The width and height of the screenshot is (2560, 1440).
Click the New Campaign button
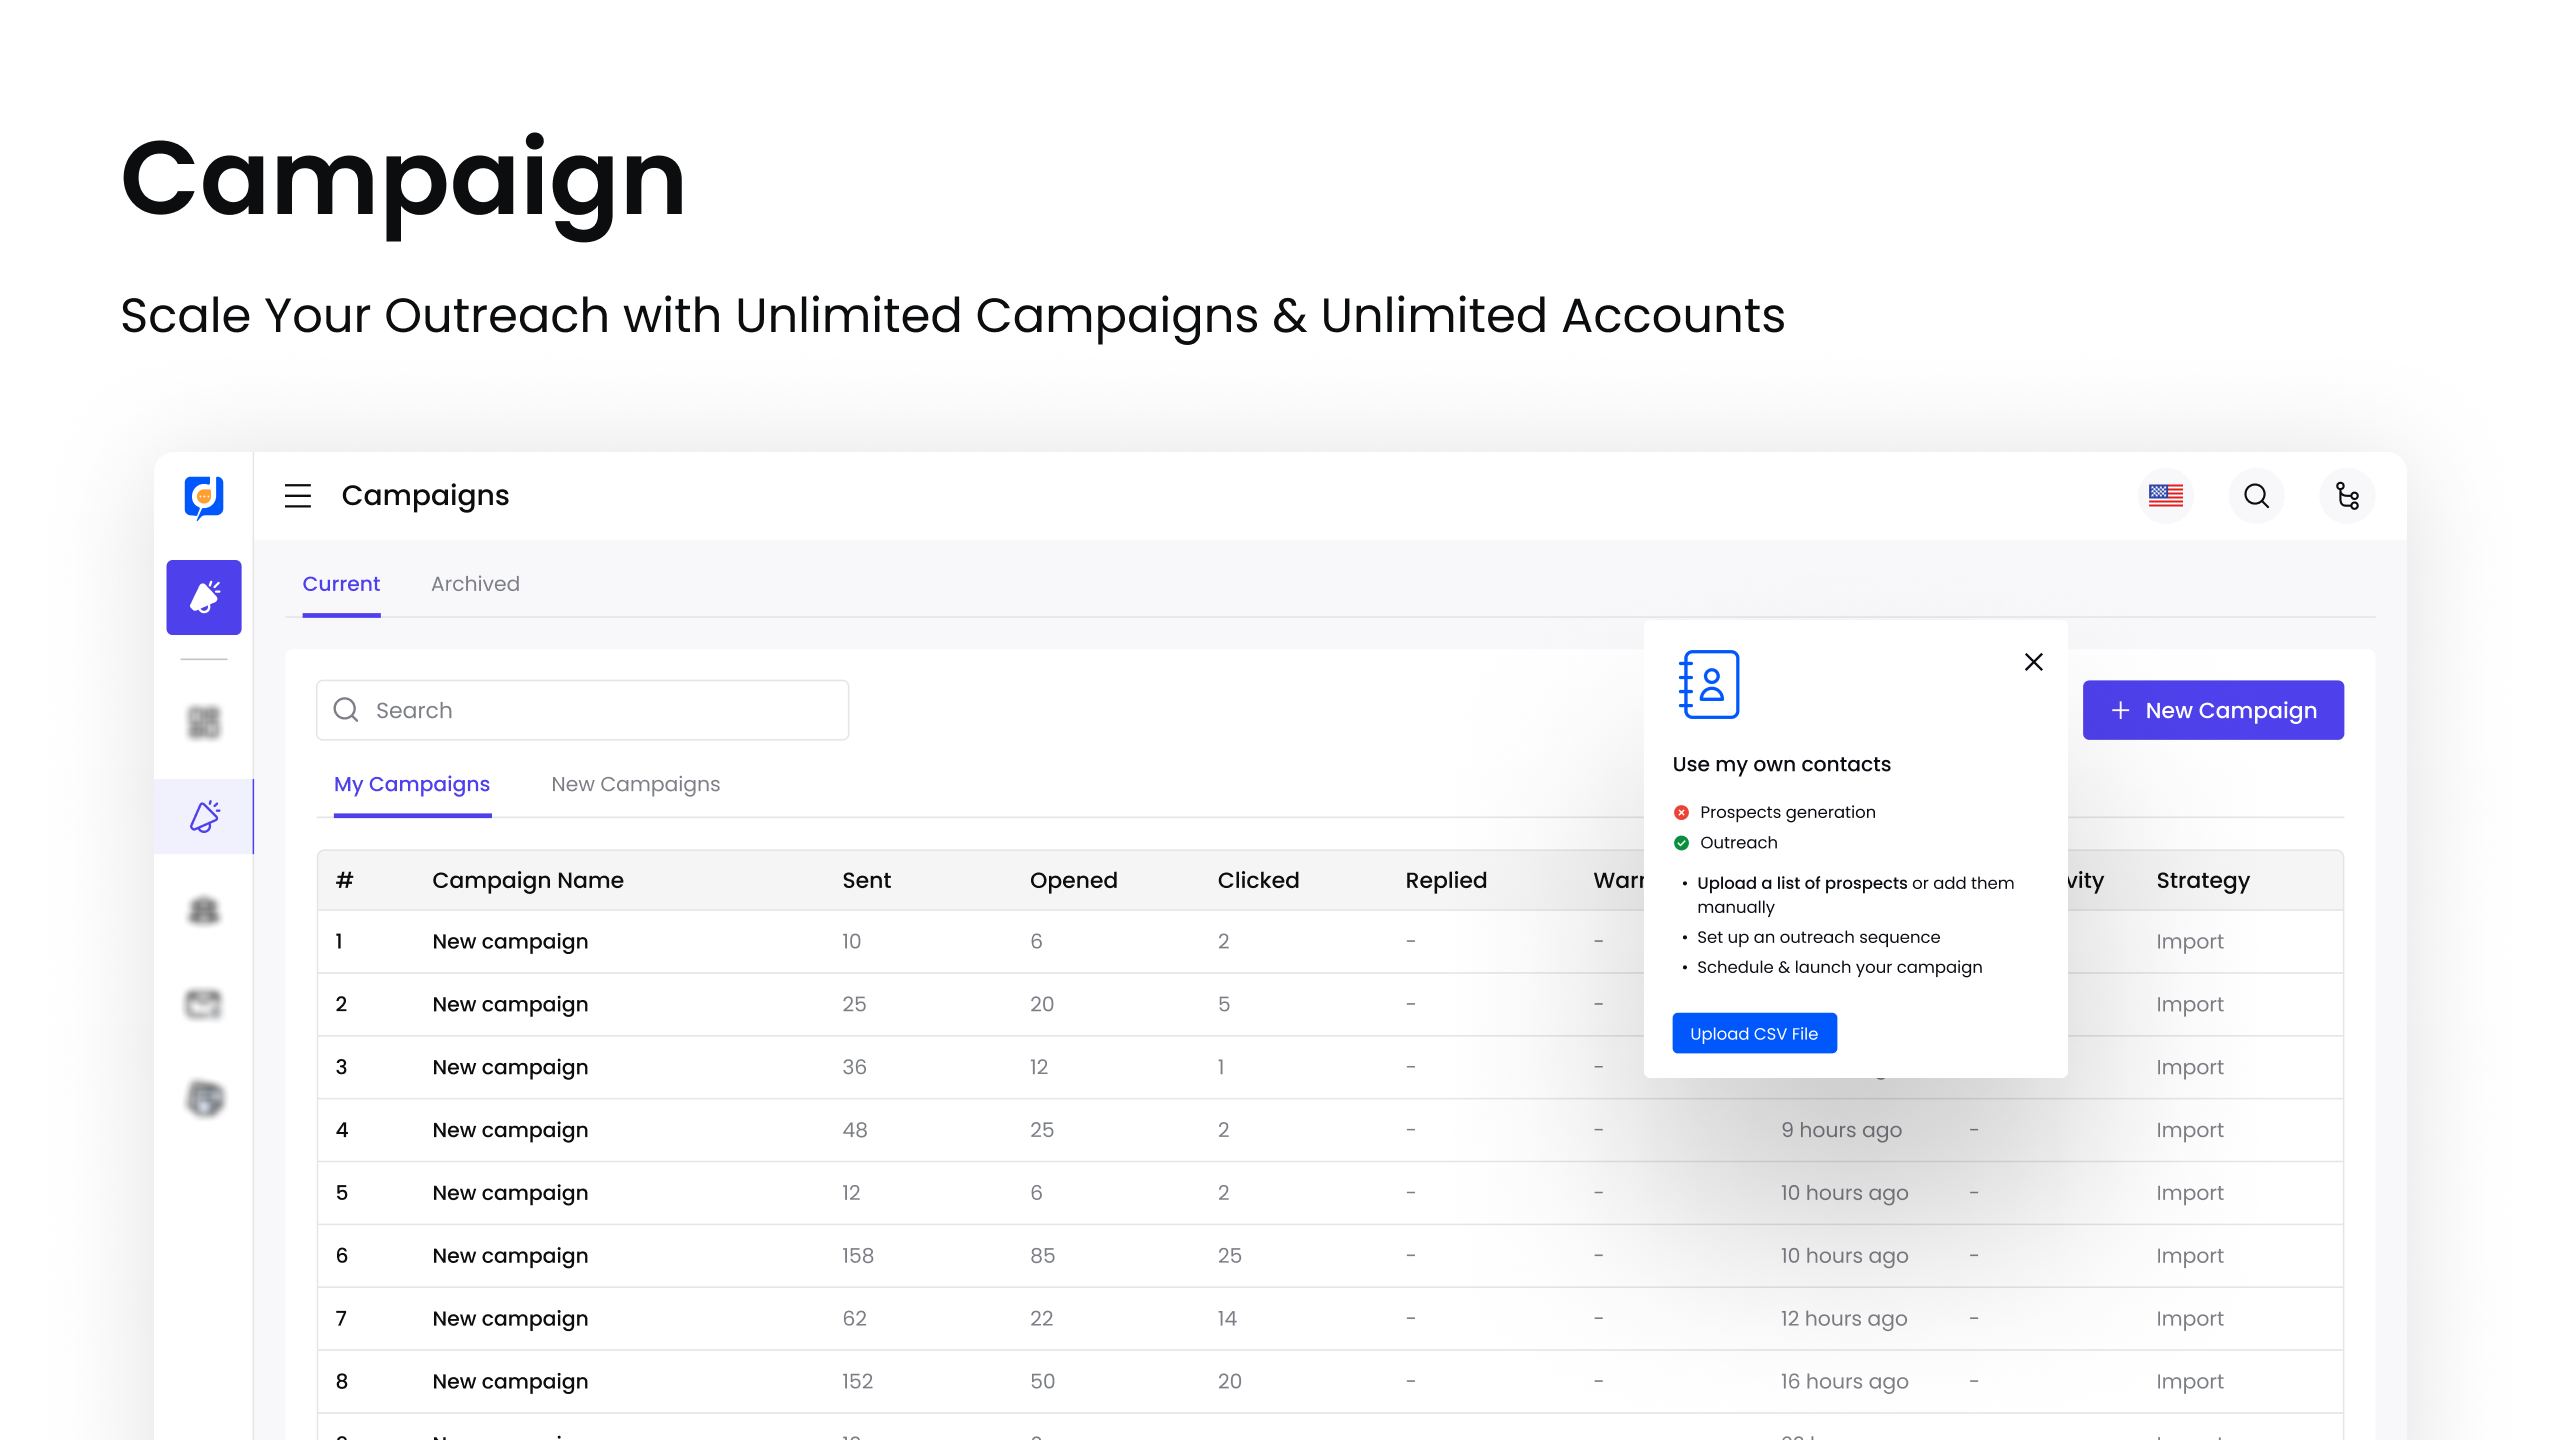click(2212, 711)
